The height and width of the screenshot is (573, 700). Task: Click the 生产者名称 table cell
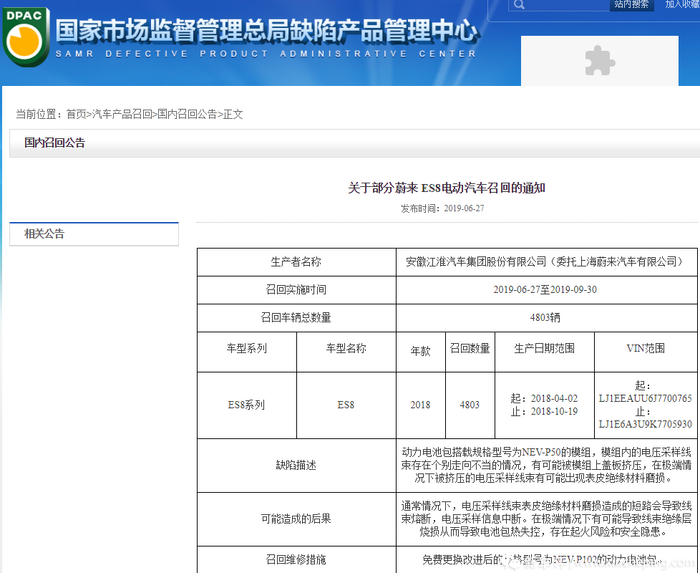pos(296,262)
